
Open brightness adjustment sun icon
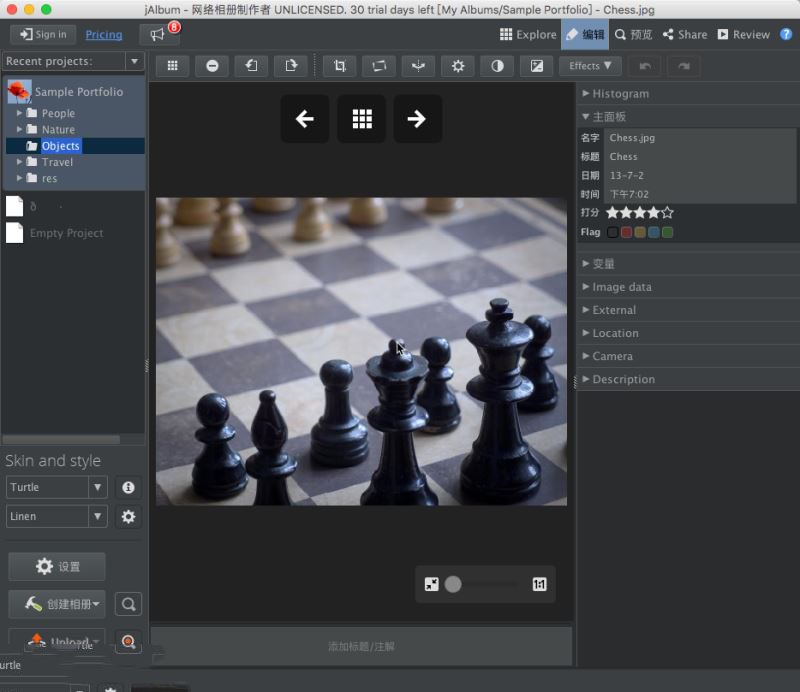[x=458, y=66]
